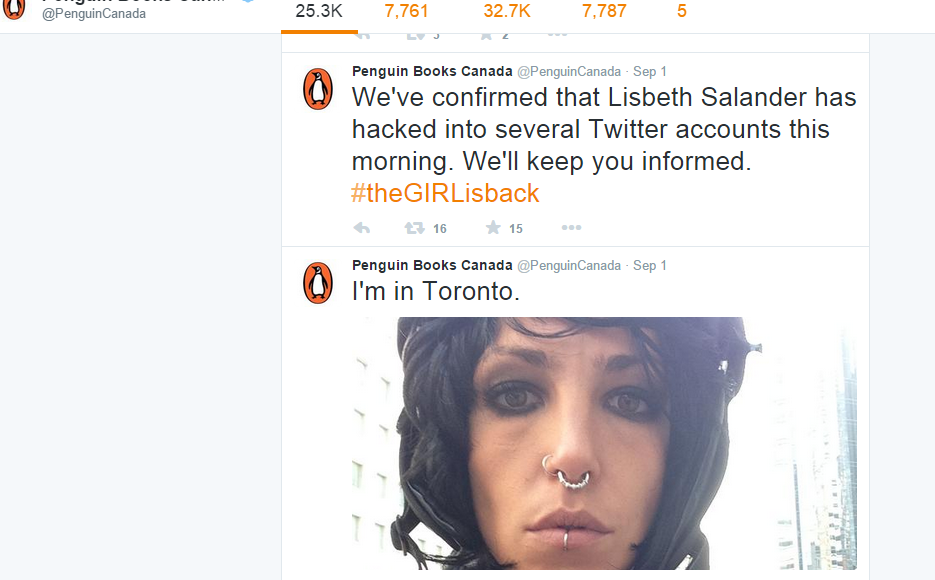The width and height of the screenshot is (935, 580).
Task: Click the @PenguinCanada handle in the header
Action: [94, 14]
